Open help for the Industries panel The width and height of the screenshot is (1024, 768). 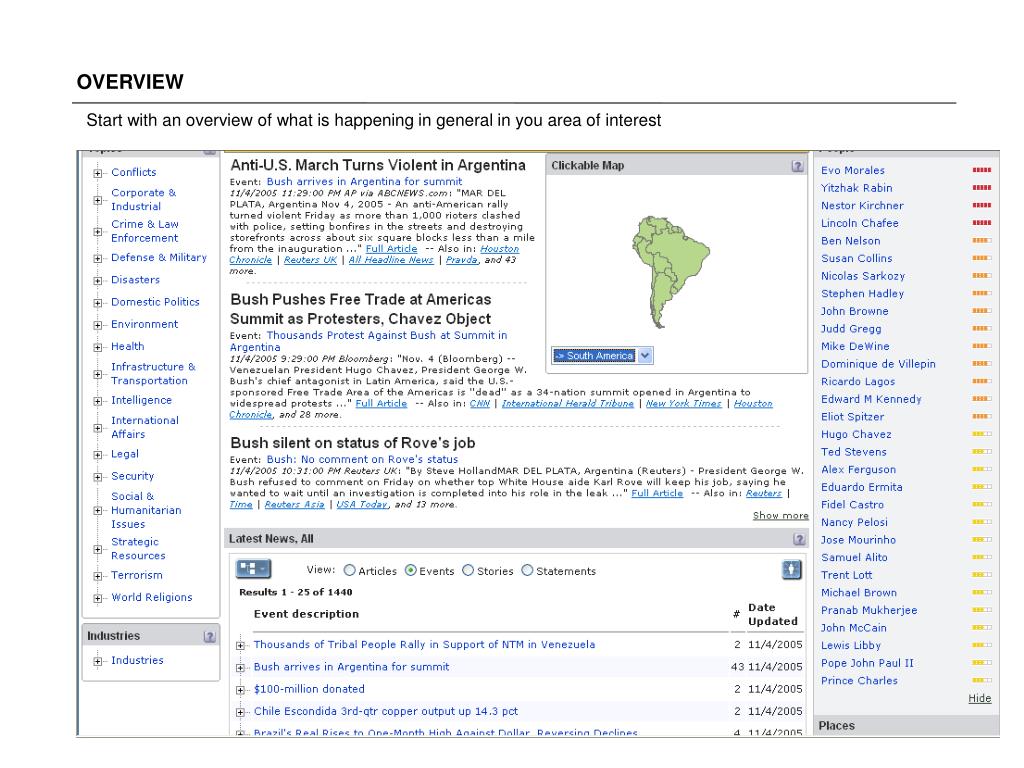click(209, 636)
